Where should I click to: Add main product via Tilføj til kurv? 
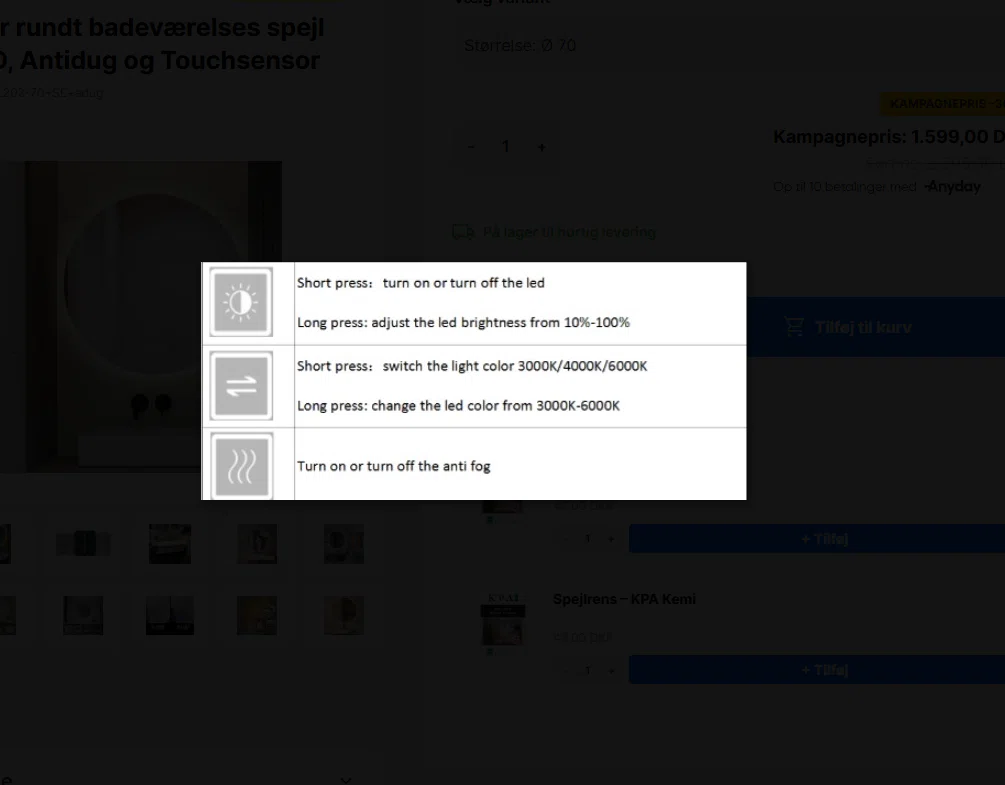[860, 327]
